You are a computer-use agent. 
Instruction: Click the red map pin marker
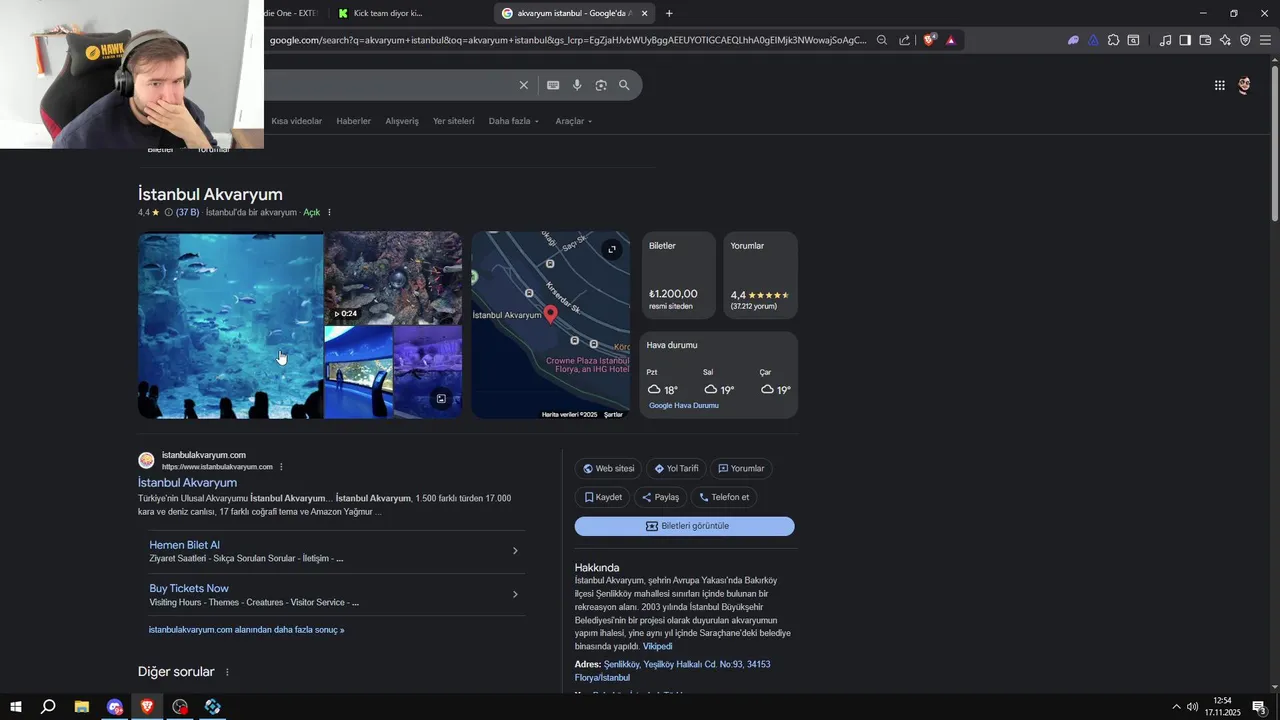click(550, 315)
